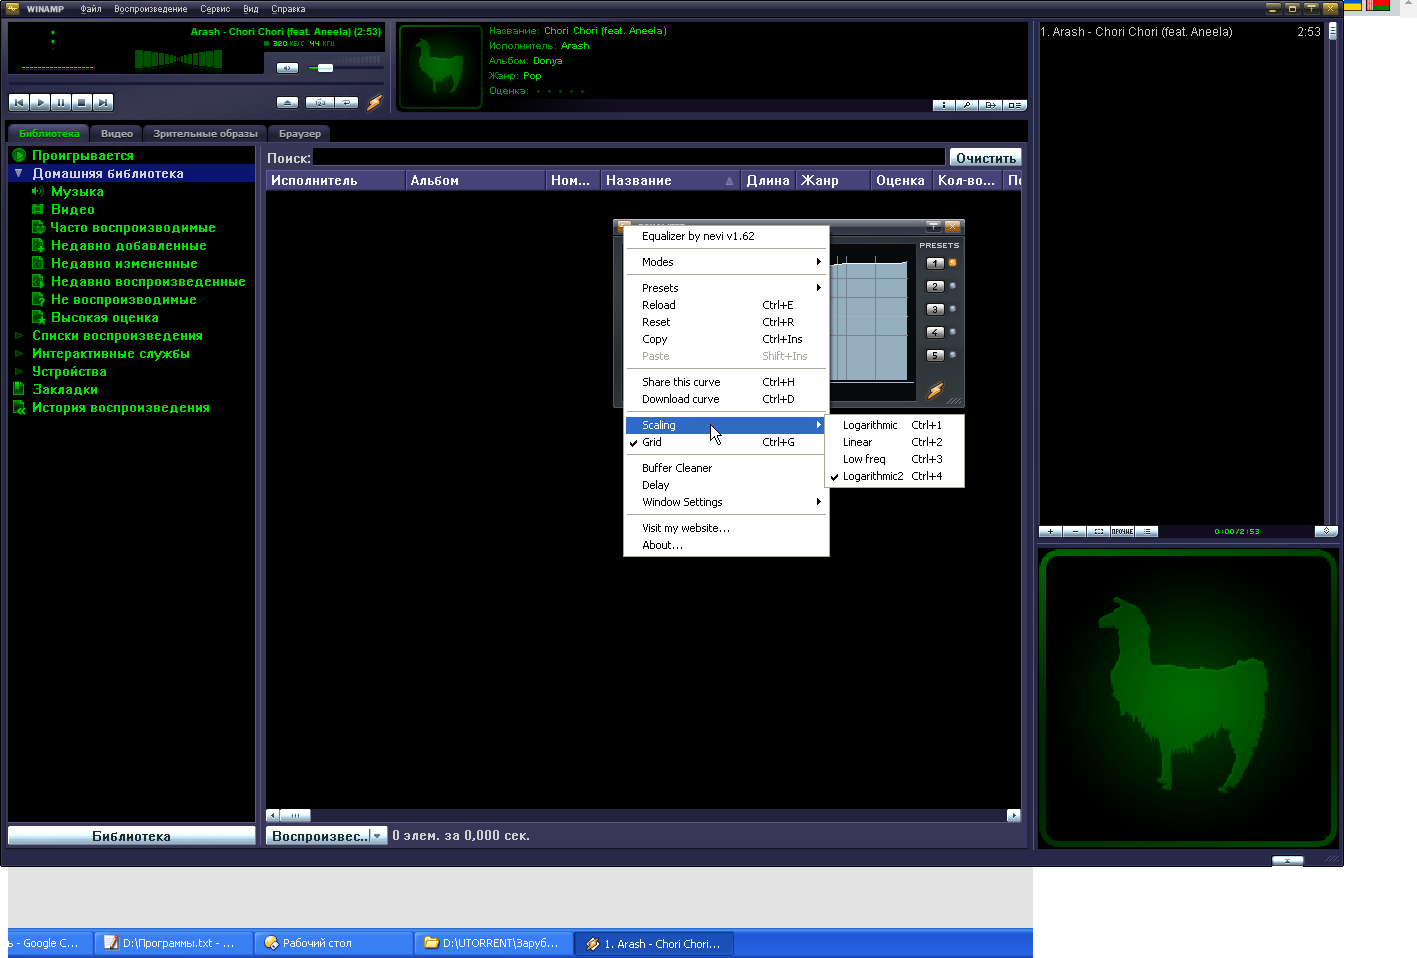Viewport: 1417px width, 958px height.
Task: Open the Сервис menu
Action: click(x=215, y=9)
